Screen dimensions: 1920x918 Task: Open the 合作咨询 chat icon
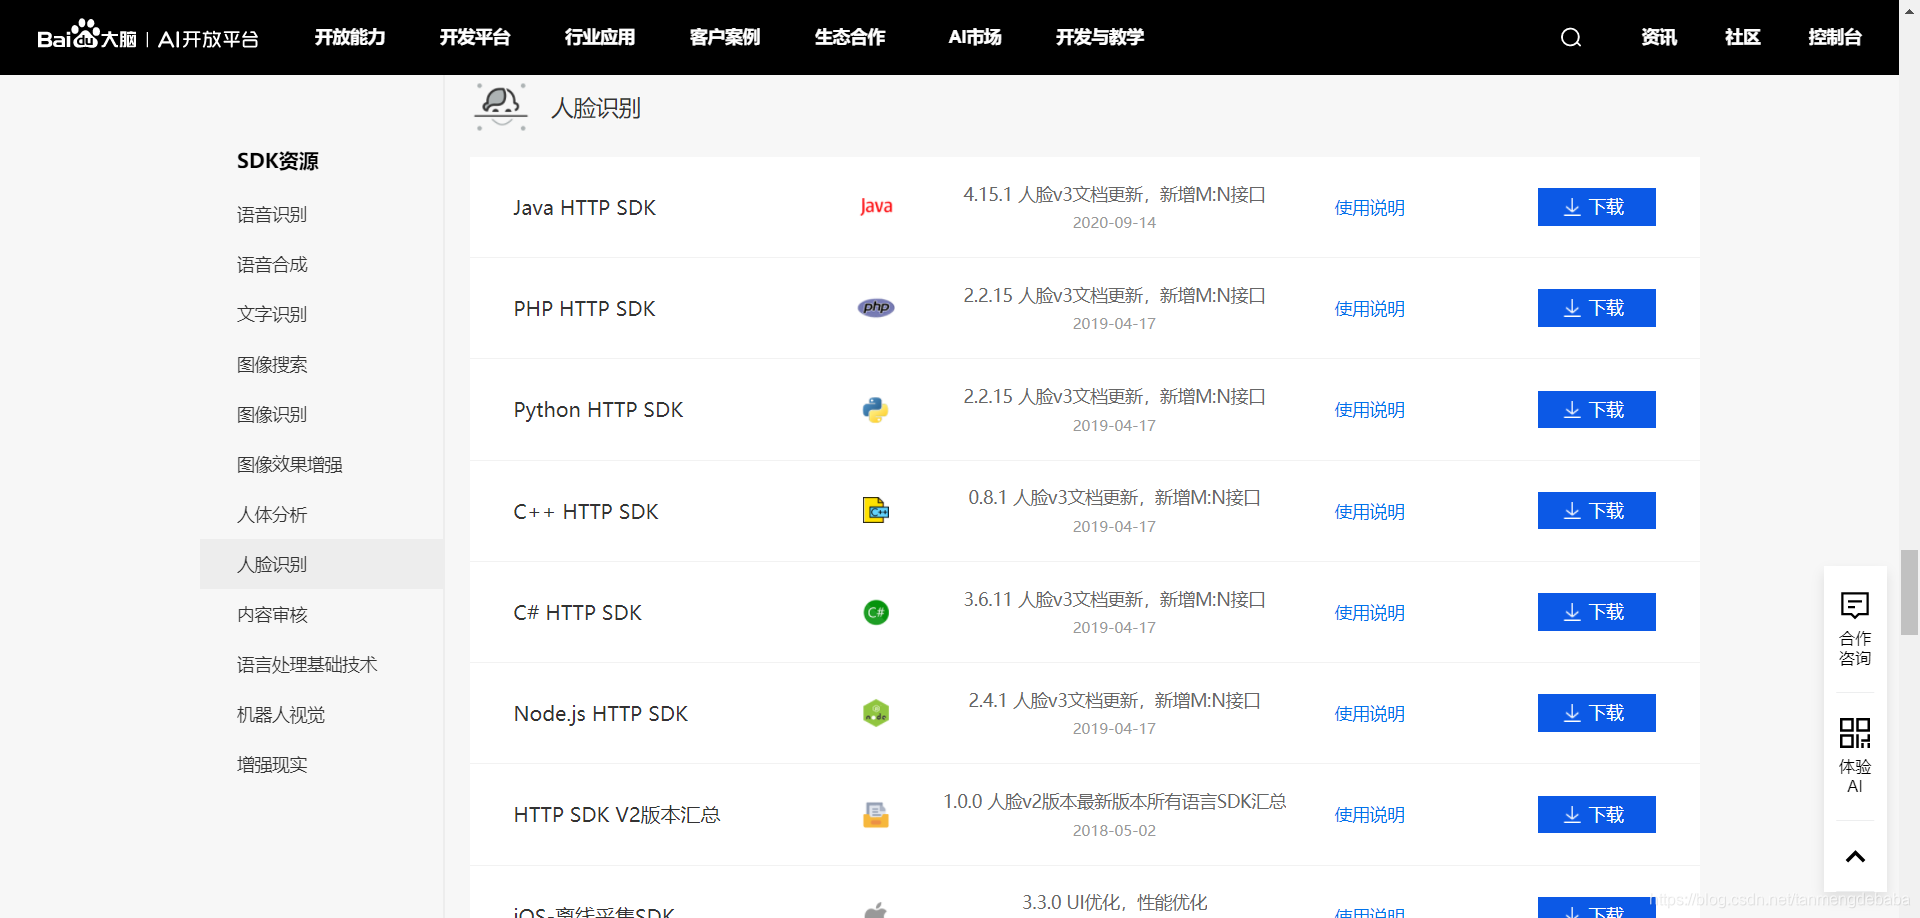(x=1855, y=606)
